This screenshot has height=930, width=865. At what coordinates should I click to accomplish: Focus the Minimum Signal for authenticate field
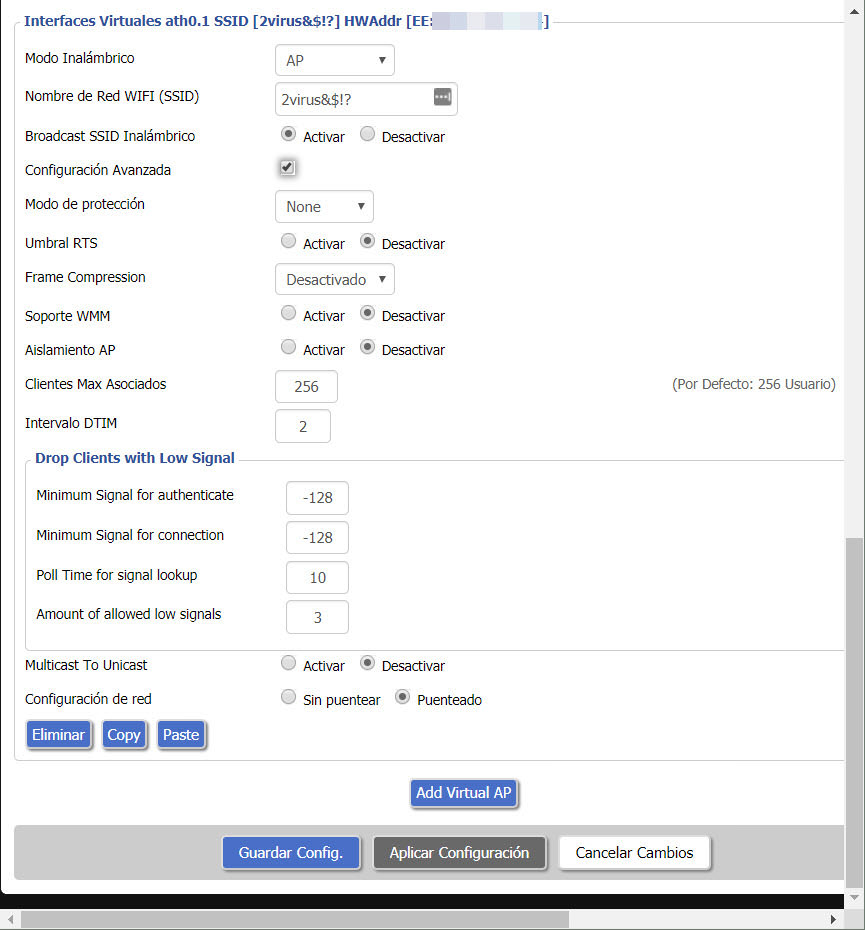[x=317, y=498]
